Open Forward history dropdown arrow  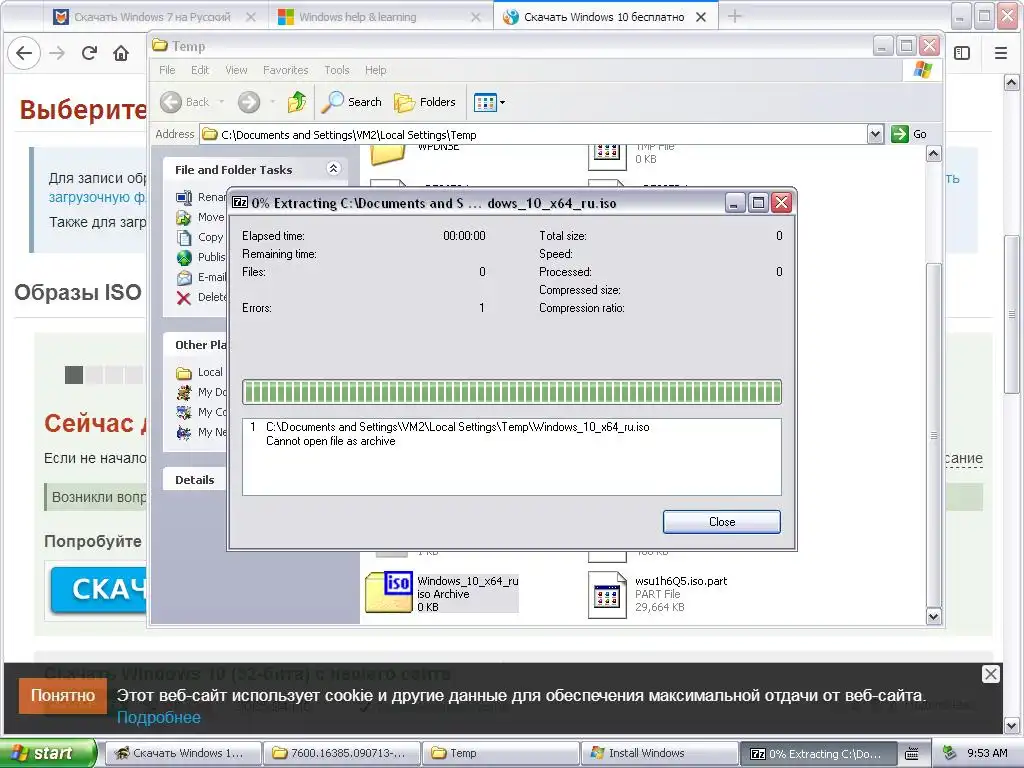click(x=272, y=102)
